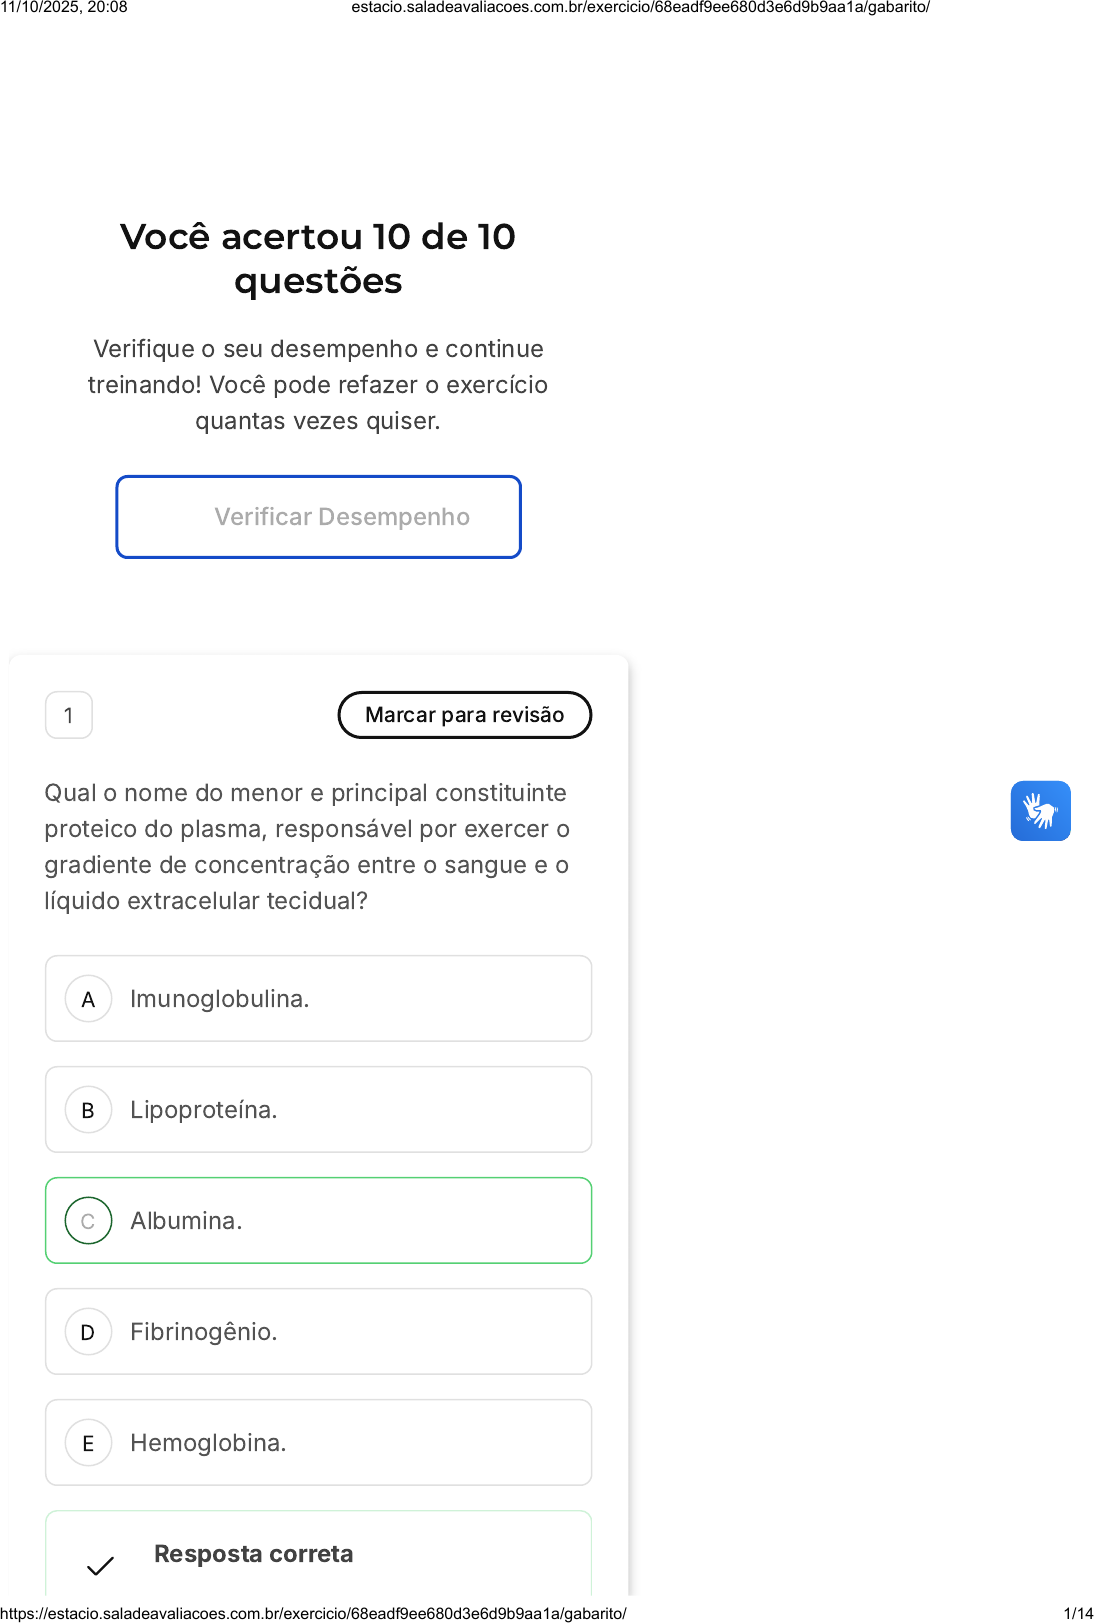Screen dimensions: 1094x1623
Task: Click the Verificar Desempenho button
Action: click(319, 517)
